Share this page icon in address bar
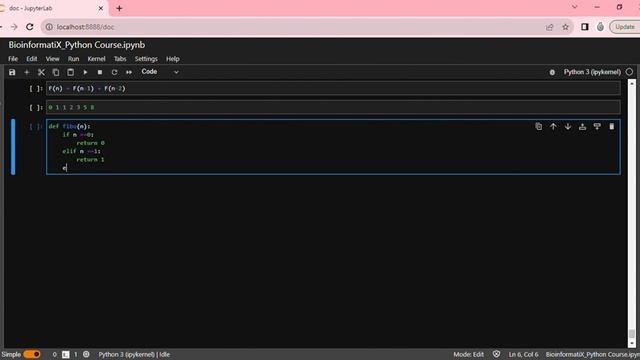640x360 pixels. coord(549,27)
